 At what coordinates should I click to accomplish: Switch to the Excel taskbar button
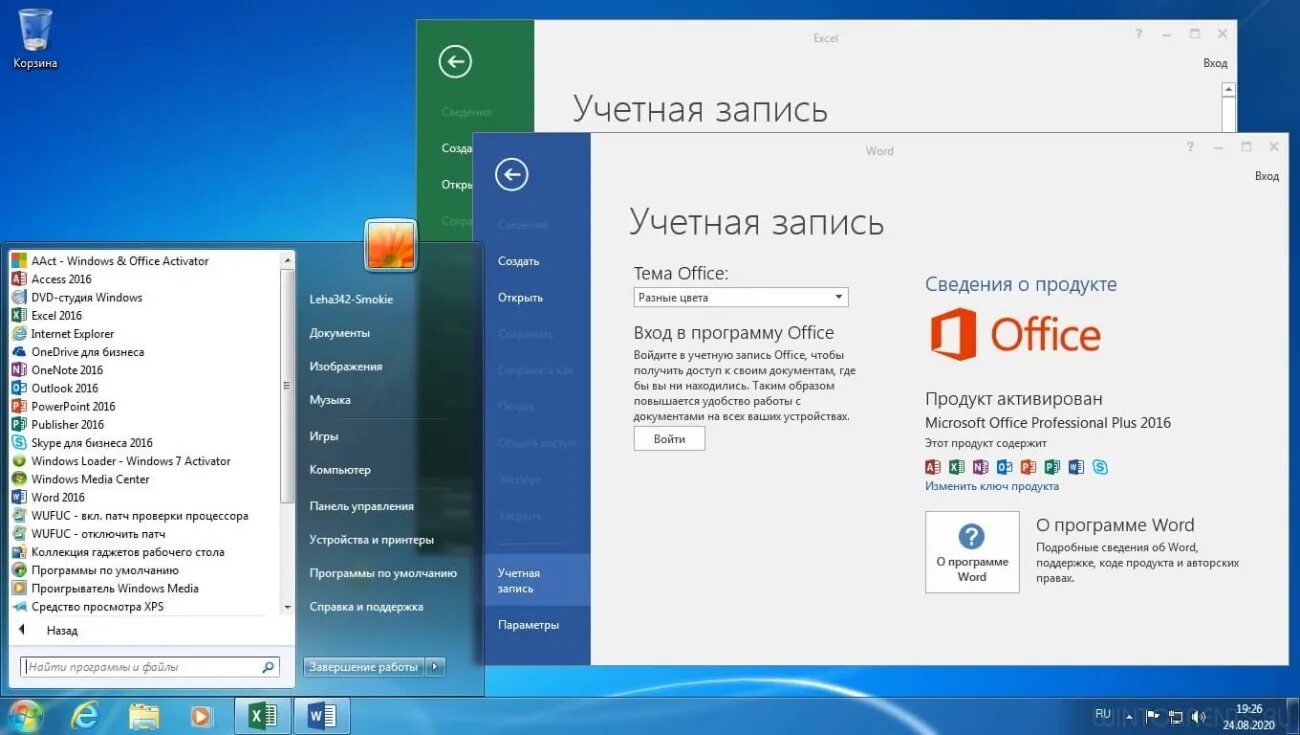[x=263, y=716]
